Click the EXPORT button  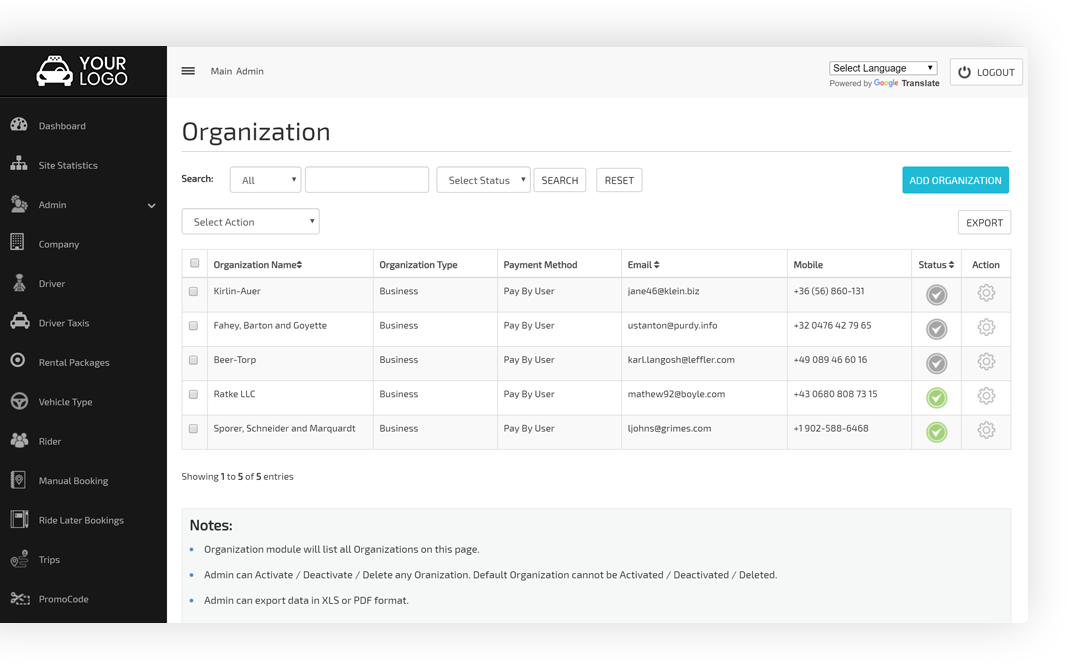[x=984, y=222]
